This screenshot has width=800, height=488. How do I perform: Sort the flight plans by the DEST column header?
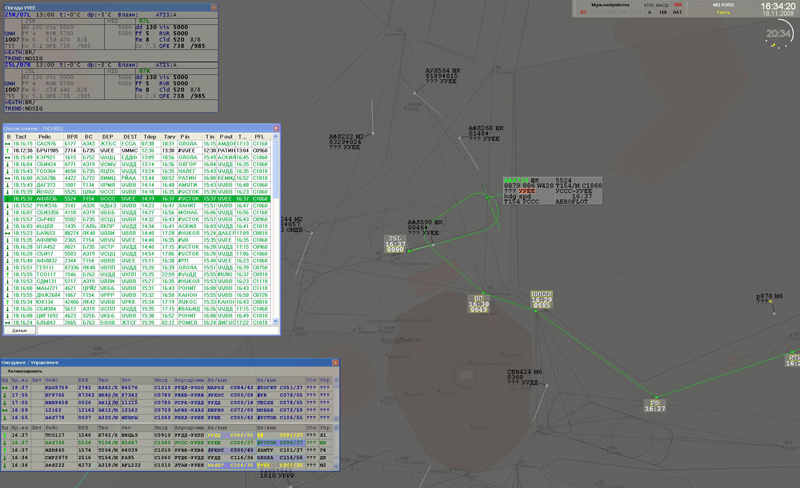coord(130,136)
